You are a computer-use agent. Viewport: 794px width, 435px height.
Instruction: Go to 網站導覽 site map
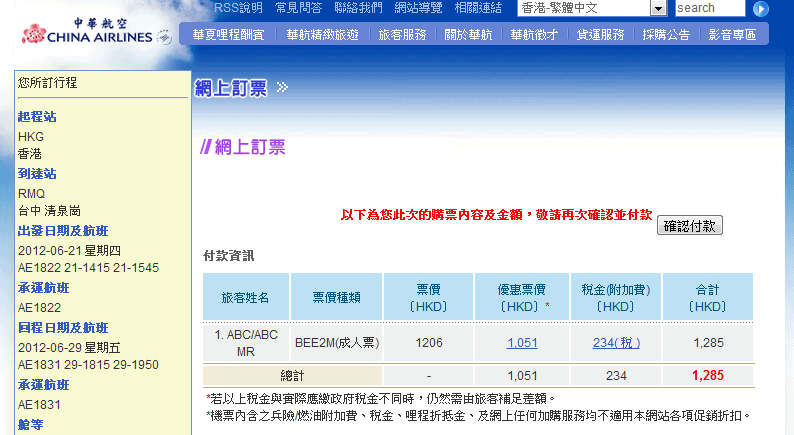(418, 8)
